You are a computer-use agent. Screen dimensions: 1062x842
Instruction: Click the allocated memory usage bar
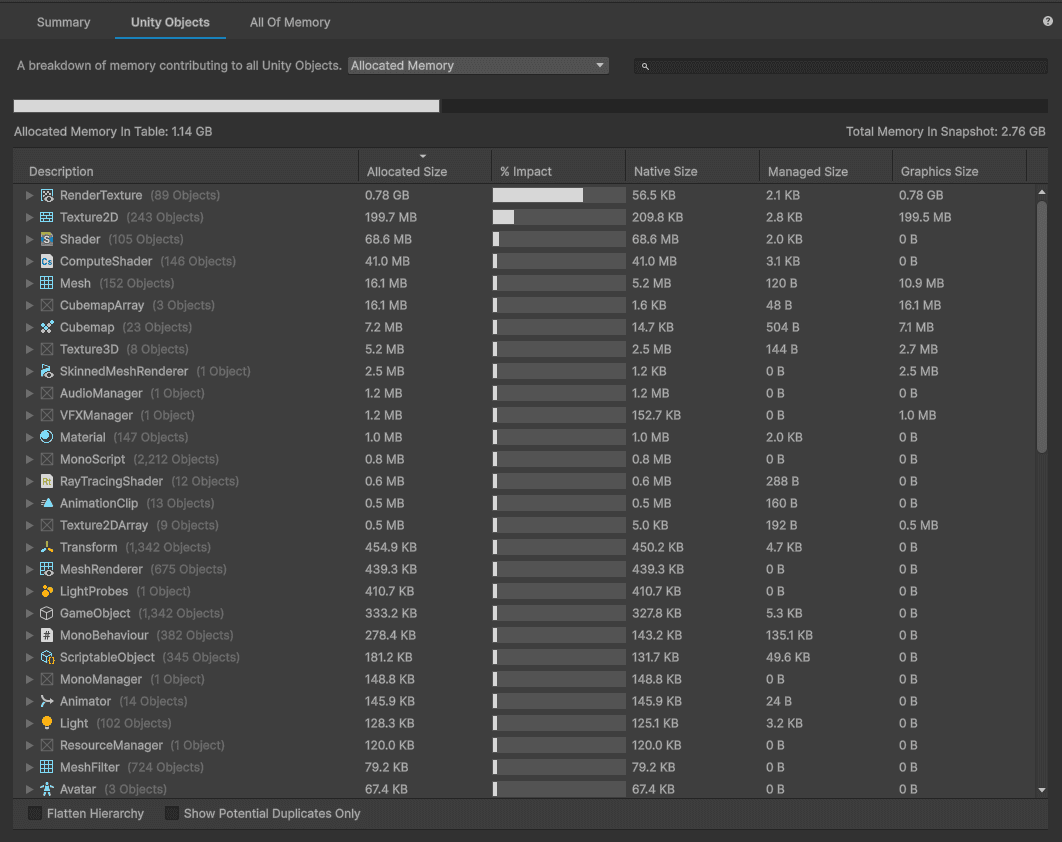226,106
